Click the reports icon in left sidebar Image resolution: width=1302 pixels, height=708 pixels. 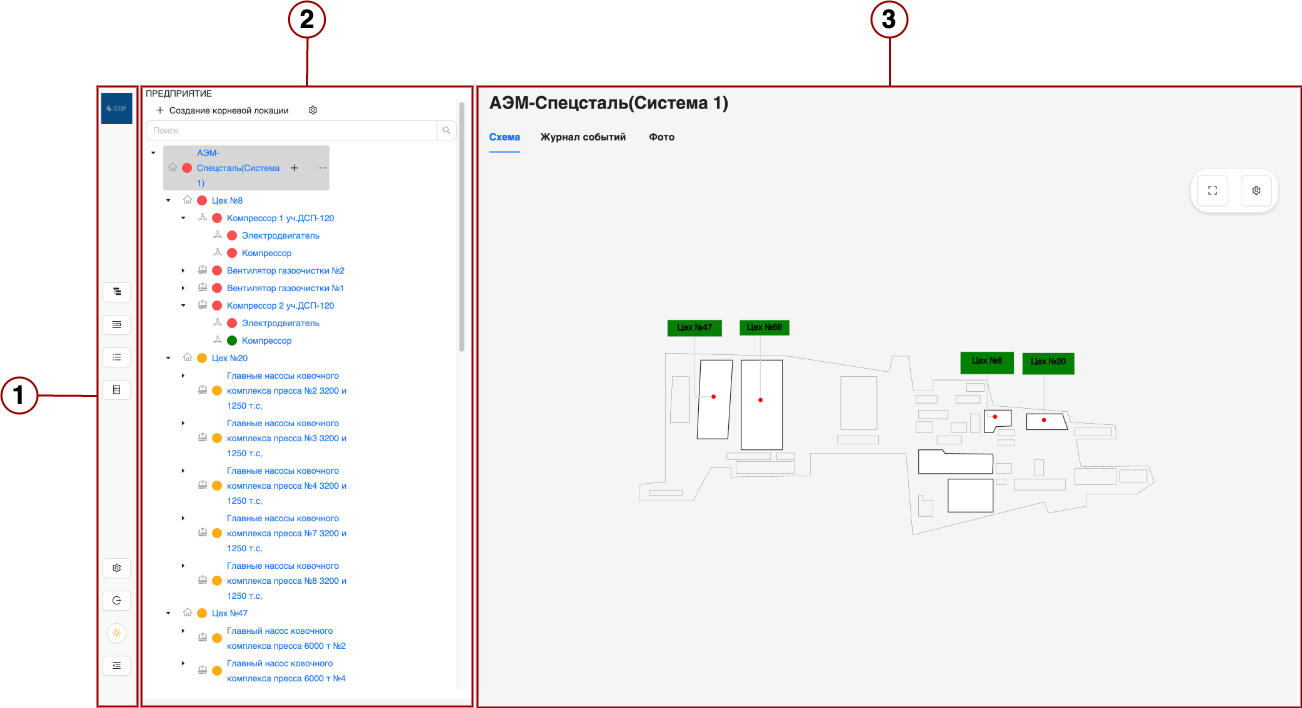pyautogui.click(x=116, y=389)
